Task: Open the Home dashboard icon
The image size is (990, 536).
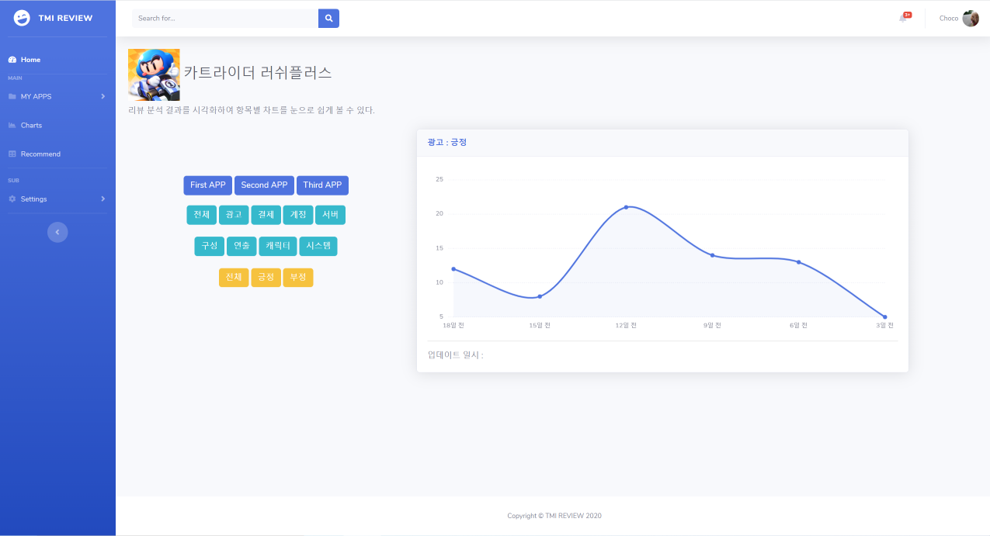Action: pos(12,59)
